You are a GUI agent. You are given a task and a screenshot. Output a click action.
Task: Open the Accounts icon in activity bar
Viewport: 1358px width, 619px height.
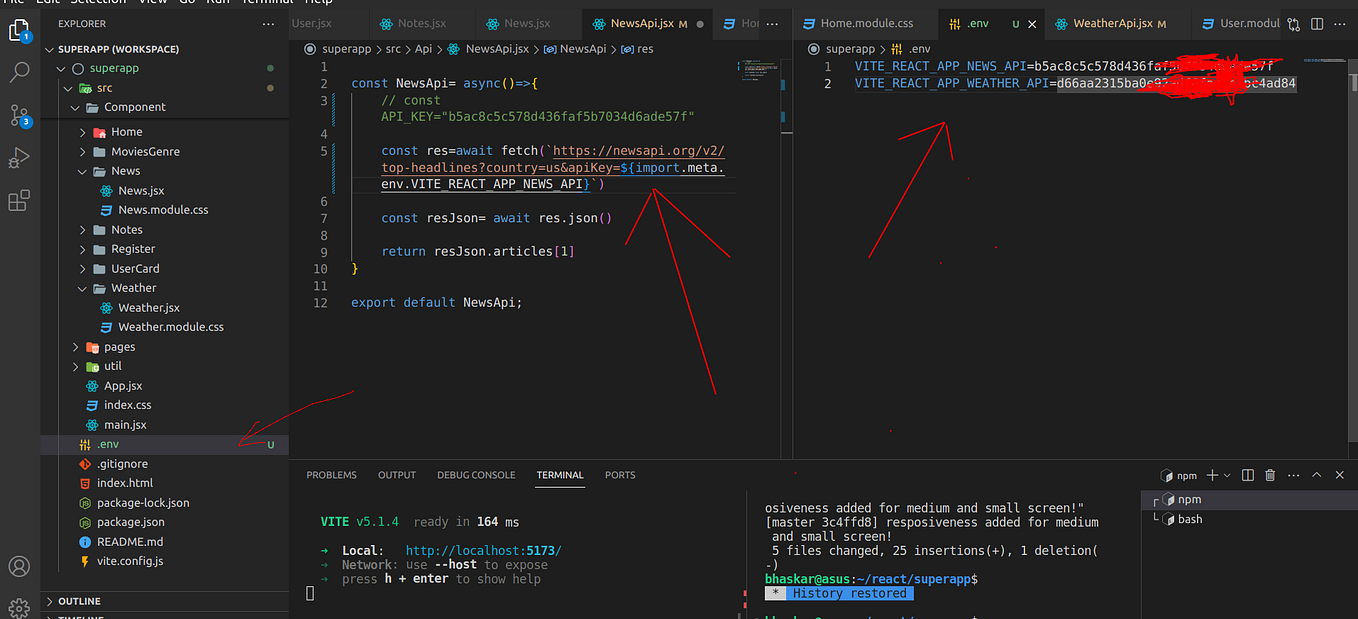pos(20,566)
